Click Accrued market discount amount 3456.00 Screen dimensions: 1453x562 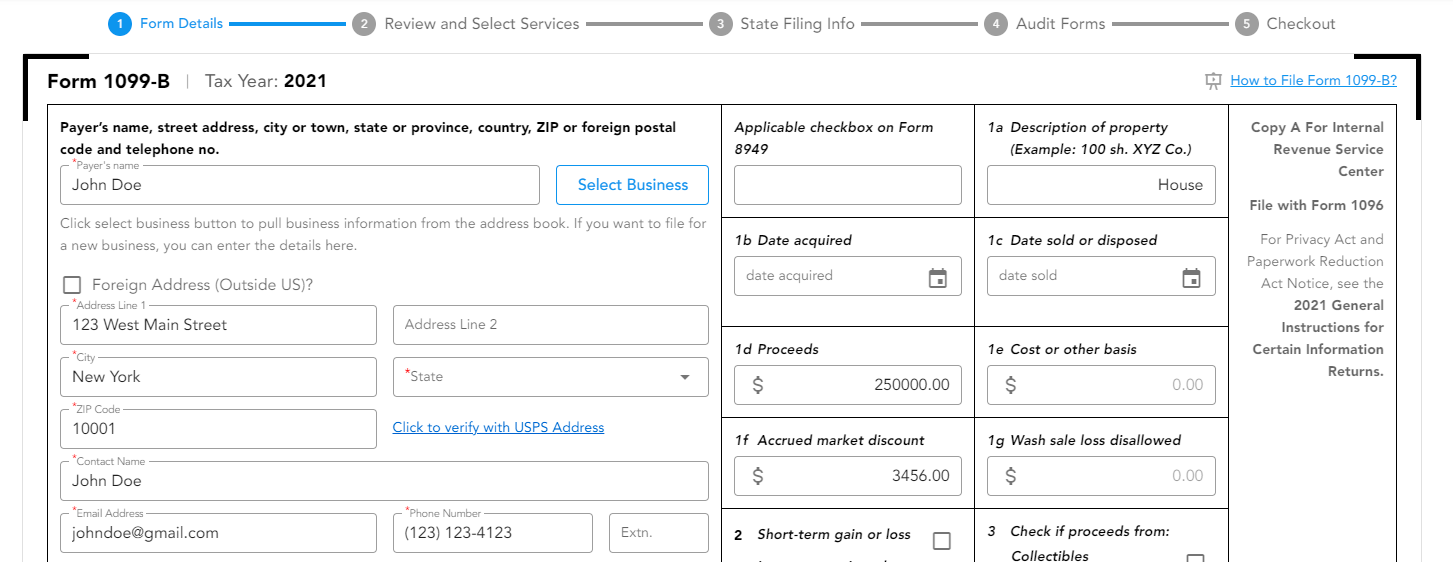pos(848,476)
